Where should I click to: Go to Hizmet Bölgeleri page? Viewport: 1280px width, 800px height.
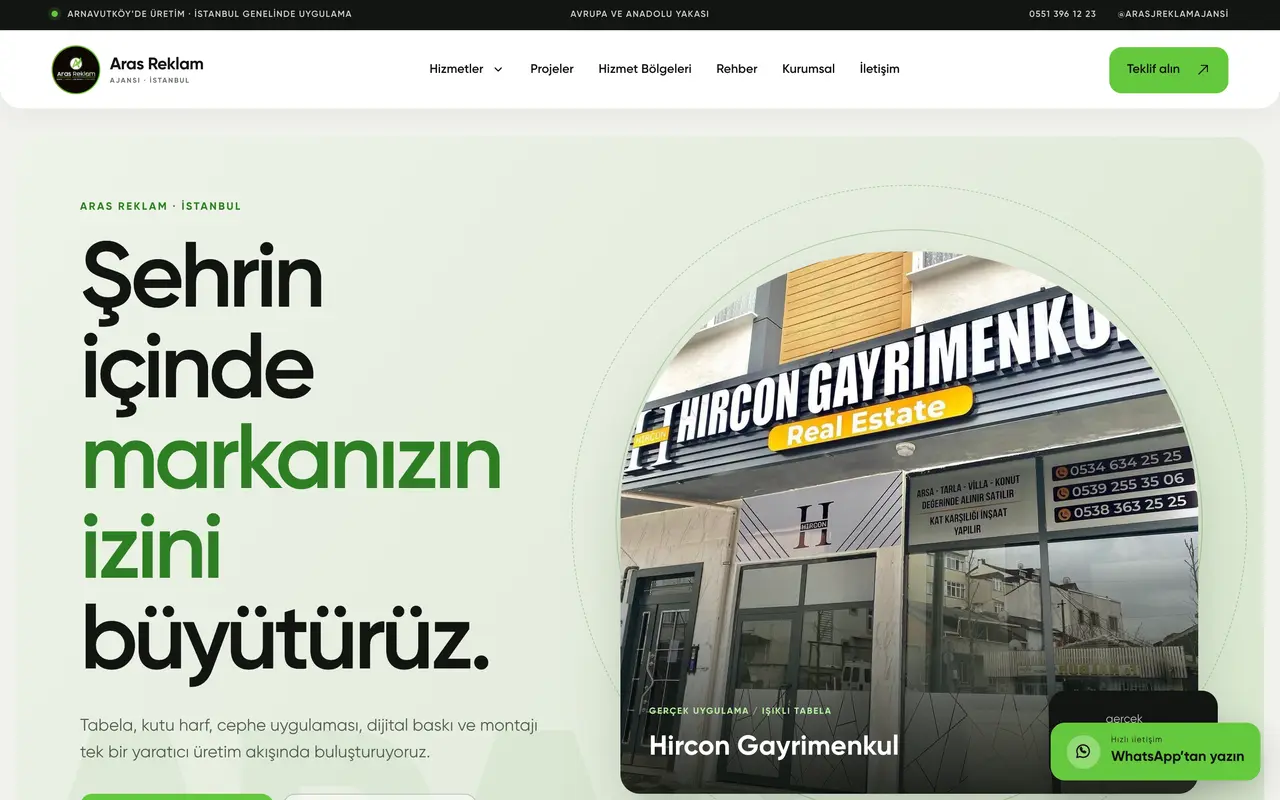(645, 69)
